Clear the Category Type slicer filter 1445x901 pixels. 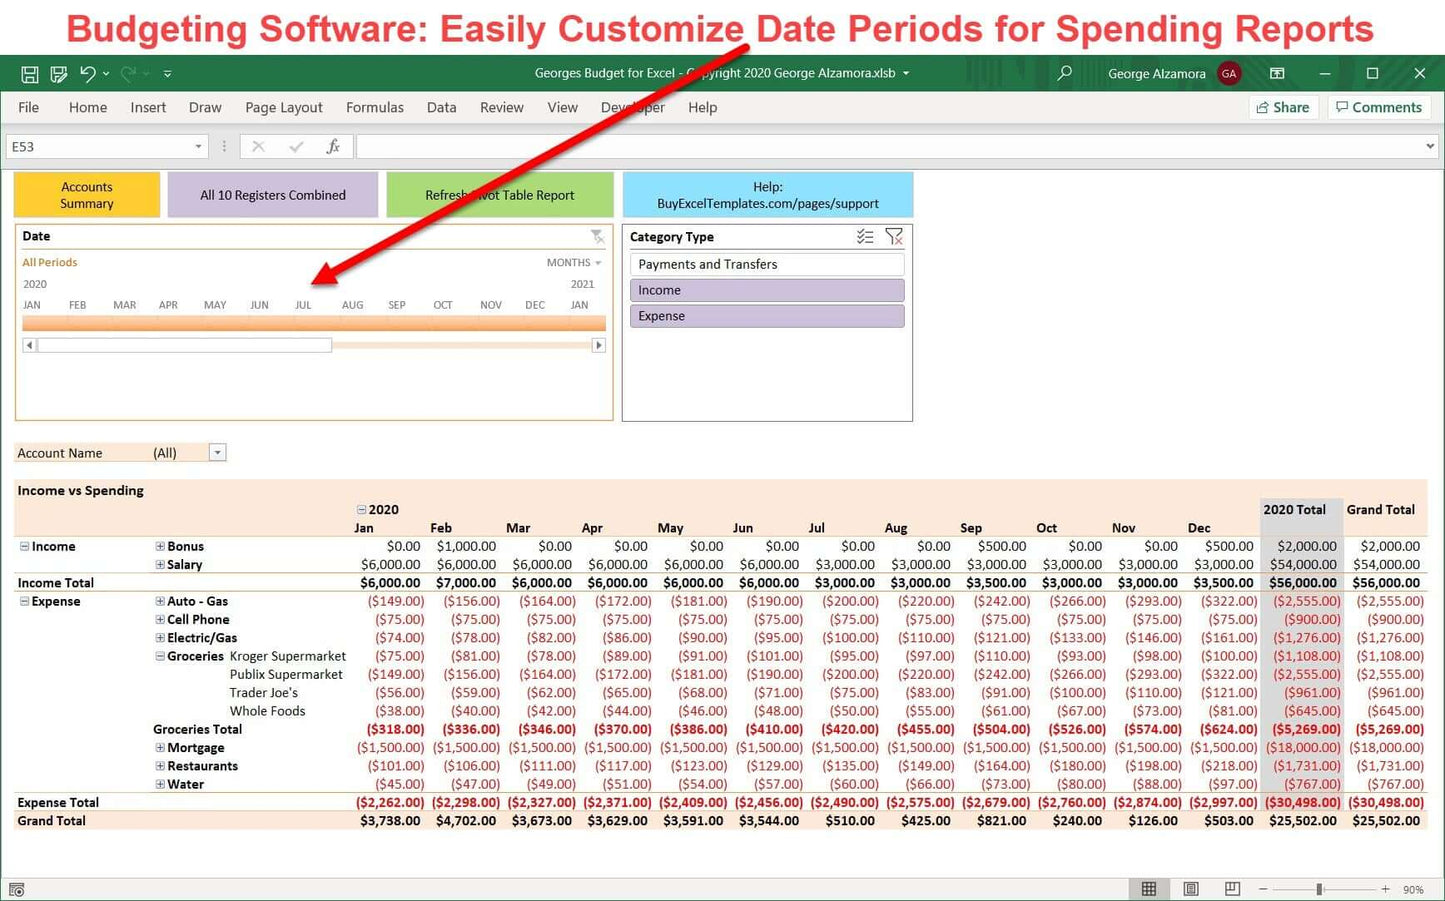894,237
